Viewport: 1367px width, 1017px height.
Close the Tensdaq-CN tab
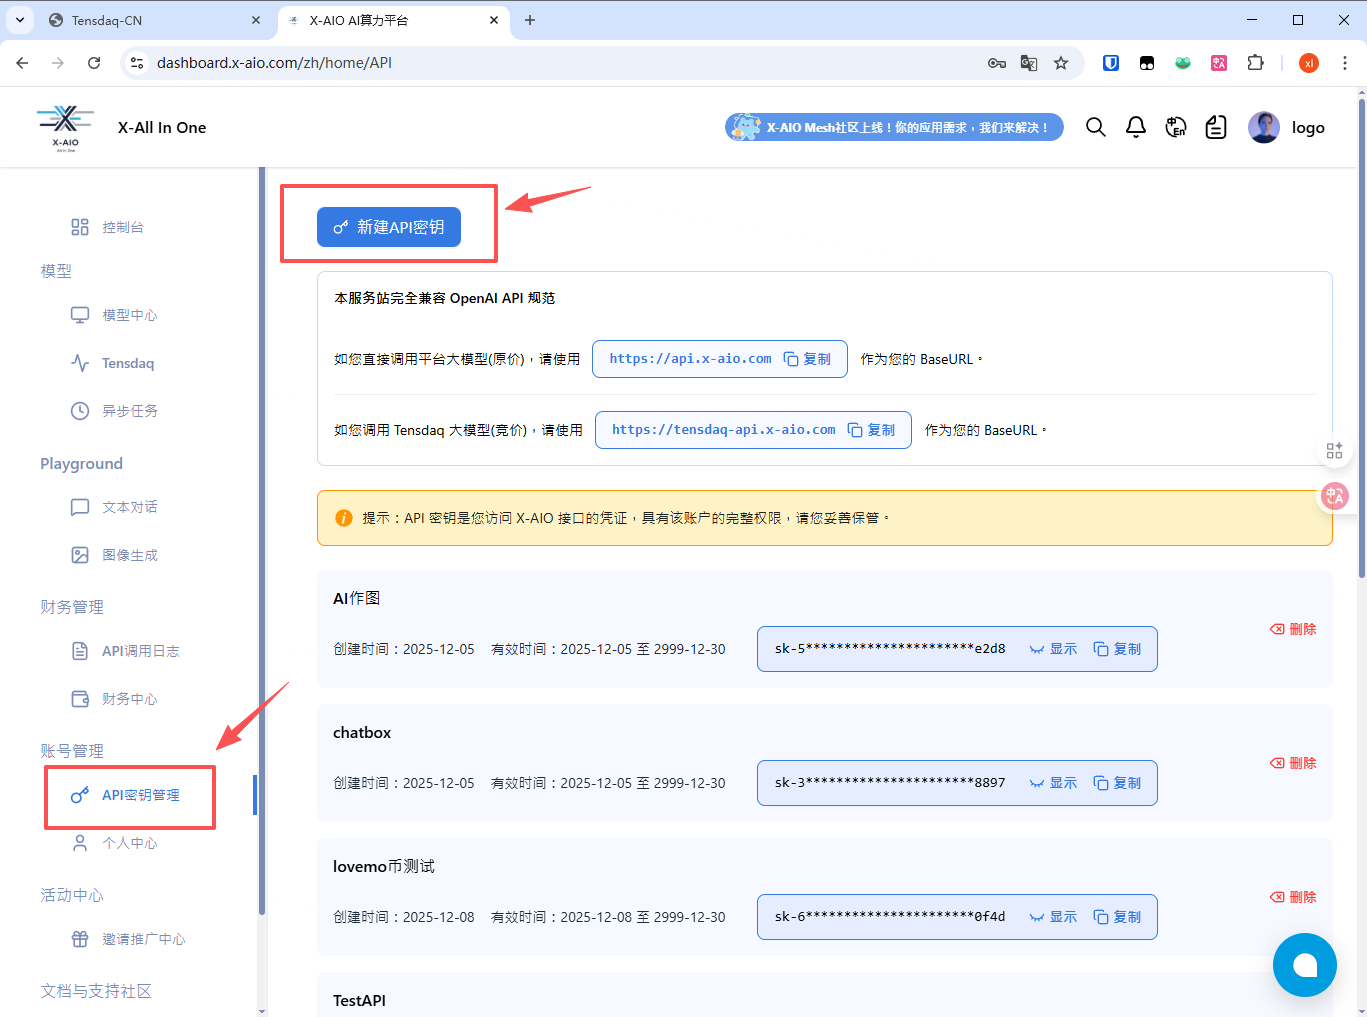click(256, 20)
